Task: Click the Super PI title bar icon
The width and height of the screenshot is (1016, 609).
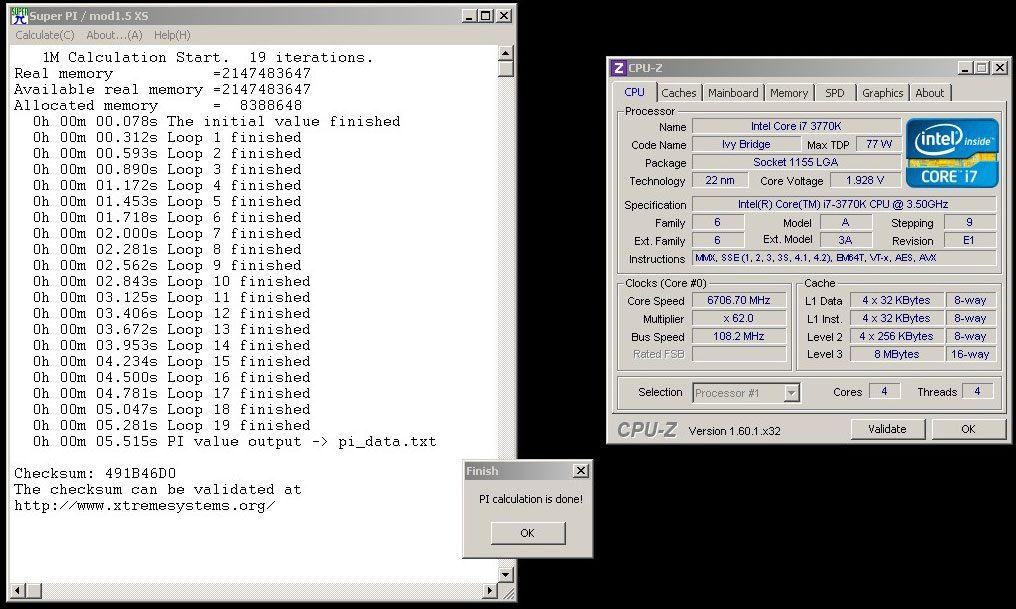Action: click(x=19, y=16)
